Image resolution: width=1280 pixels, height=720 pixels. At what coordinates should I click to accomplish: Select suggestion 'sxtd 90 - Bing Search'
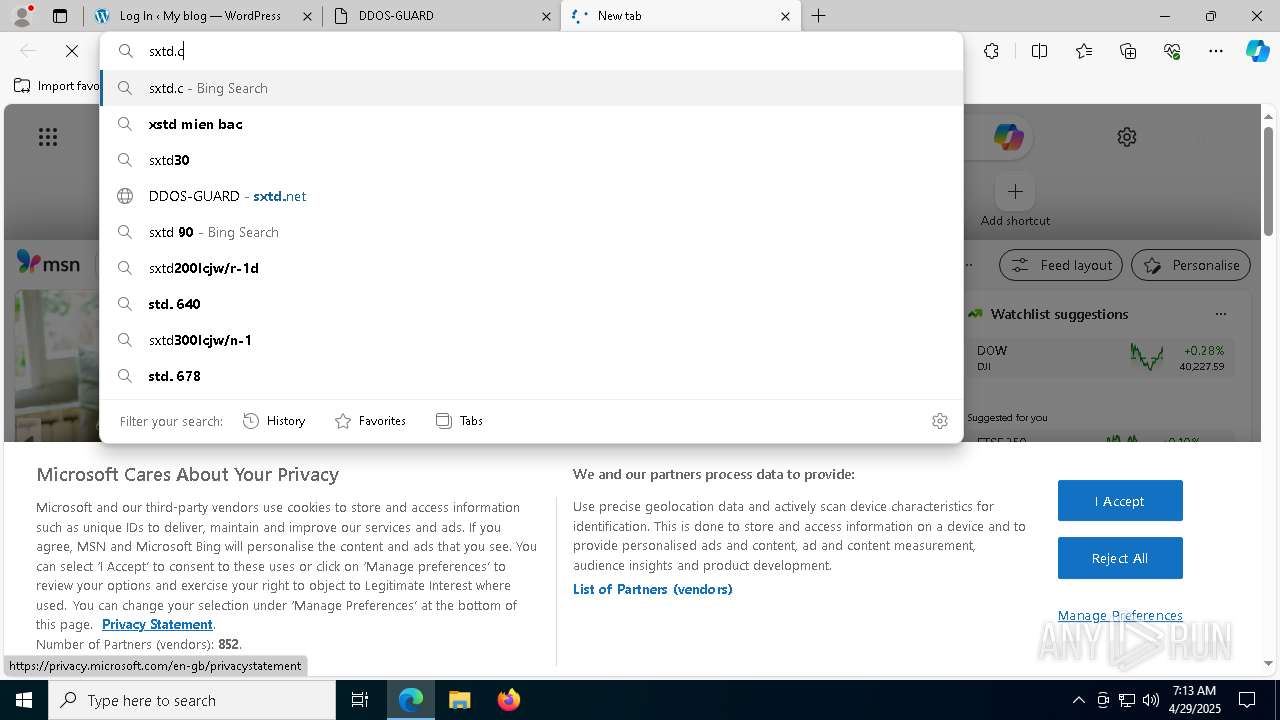pos(531,232)
